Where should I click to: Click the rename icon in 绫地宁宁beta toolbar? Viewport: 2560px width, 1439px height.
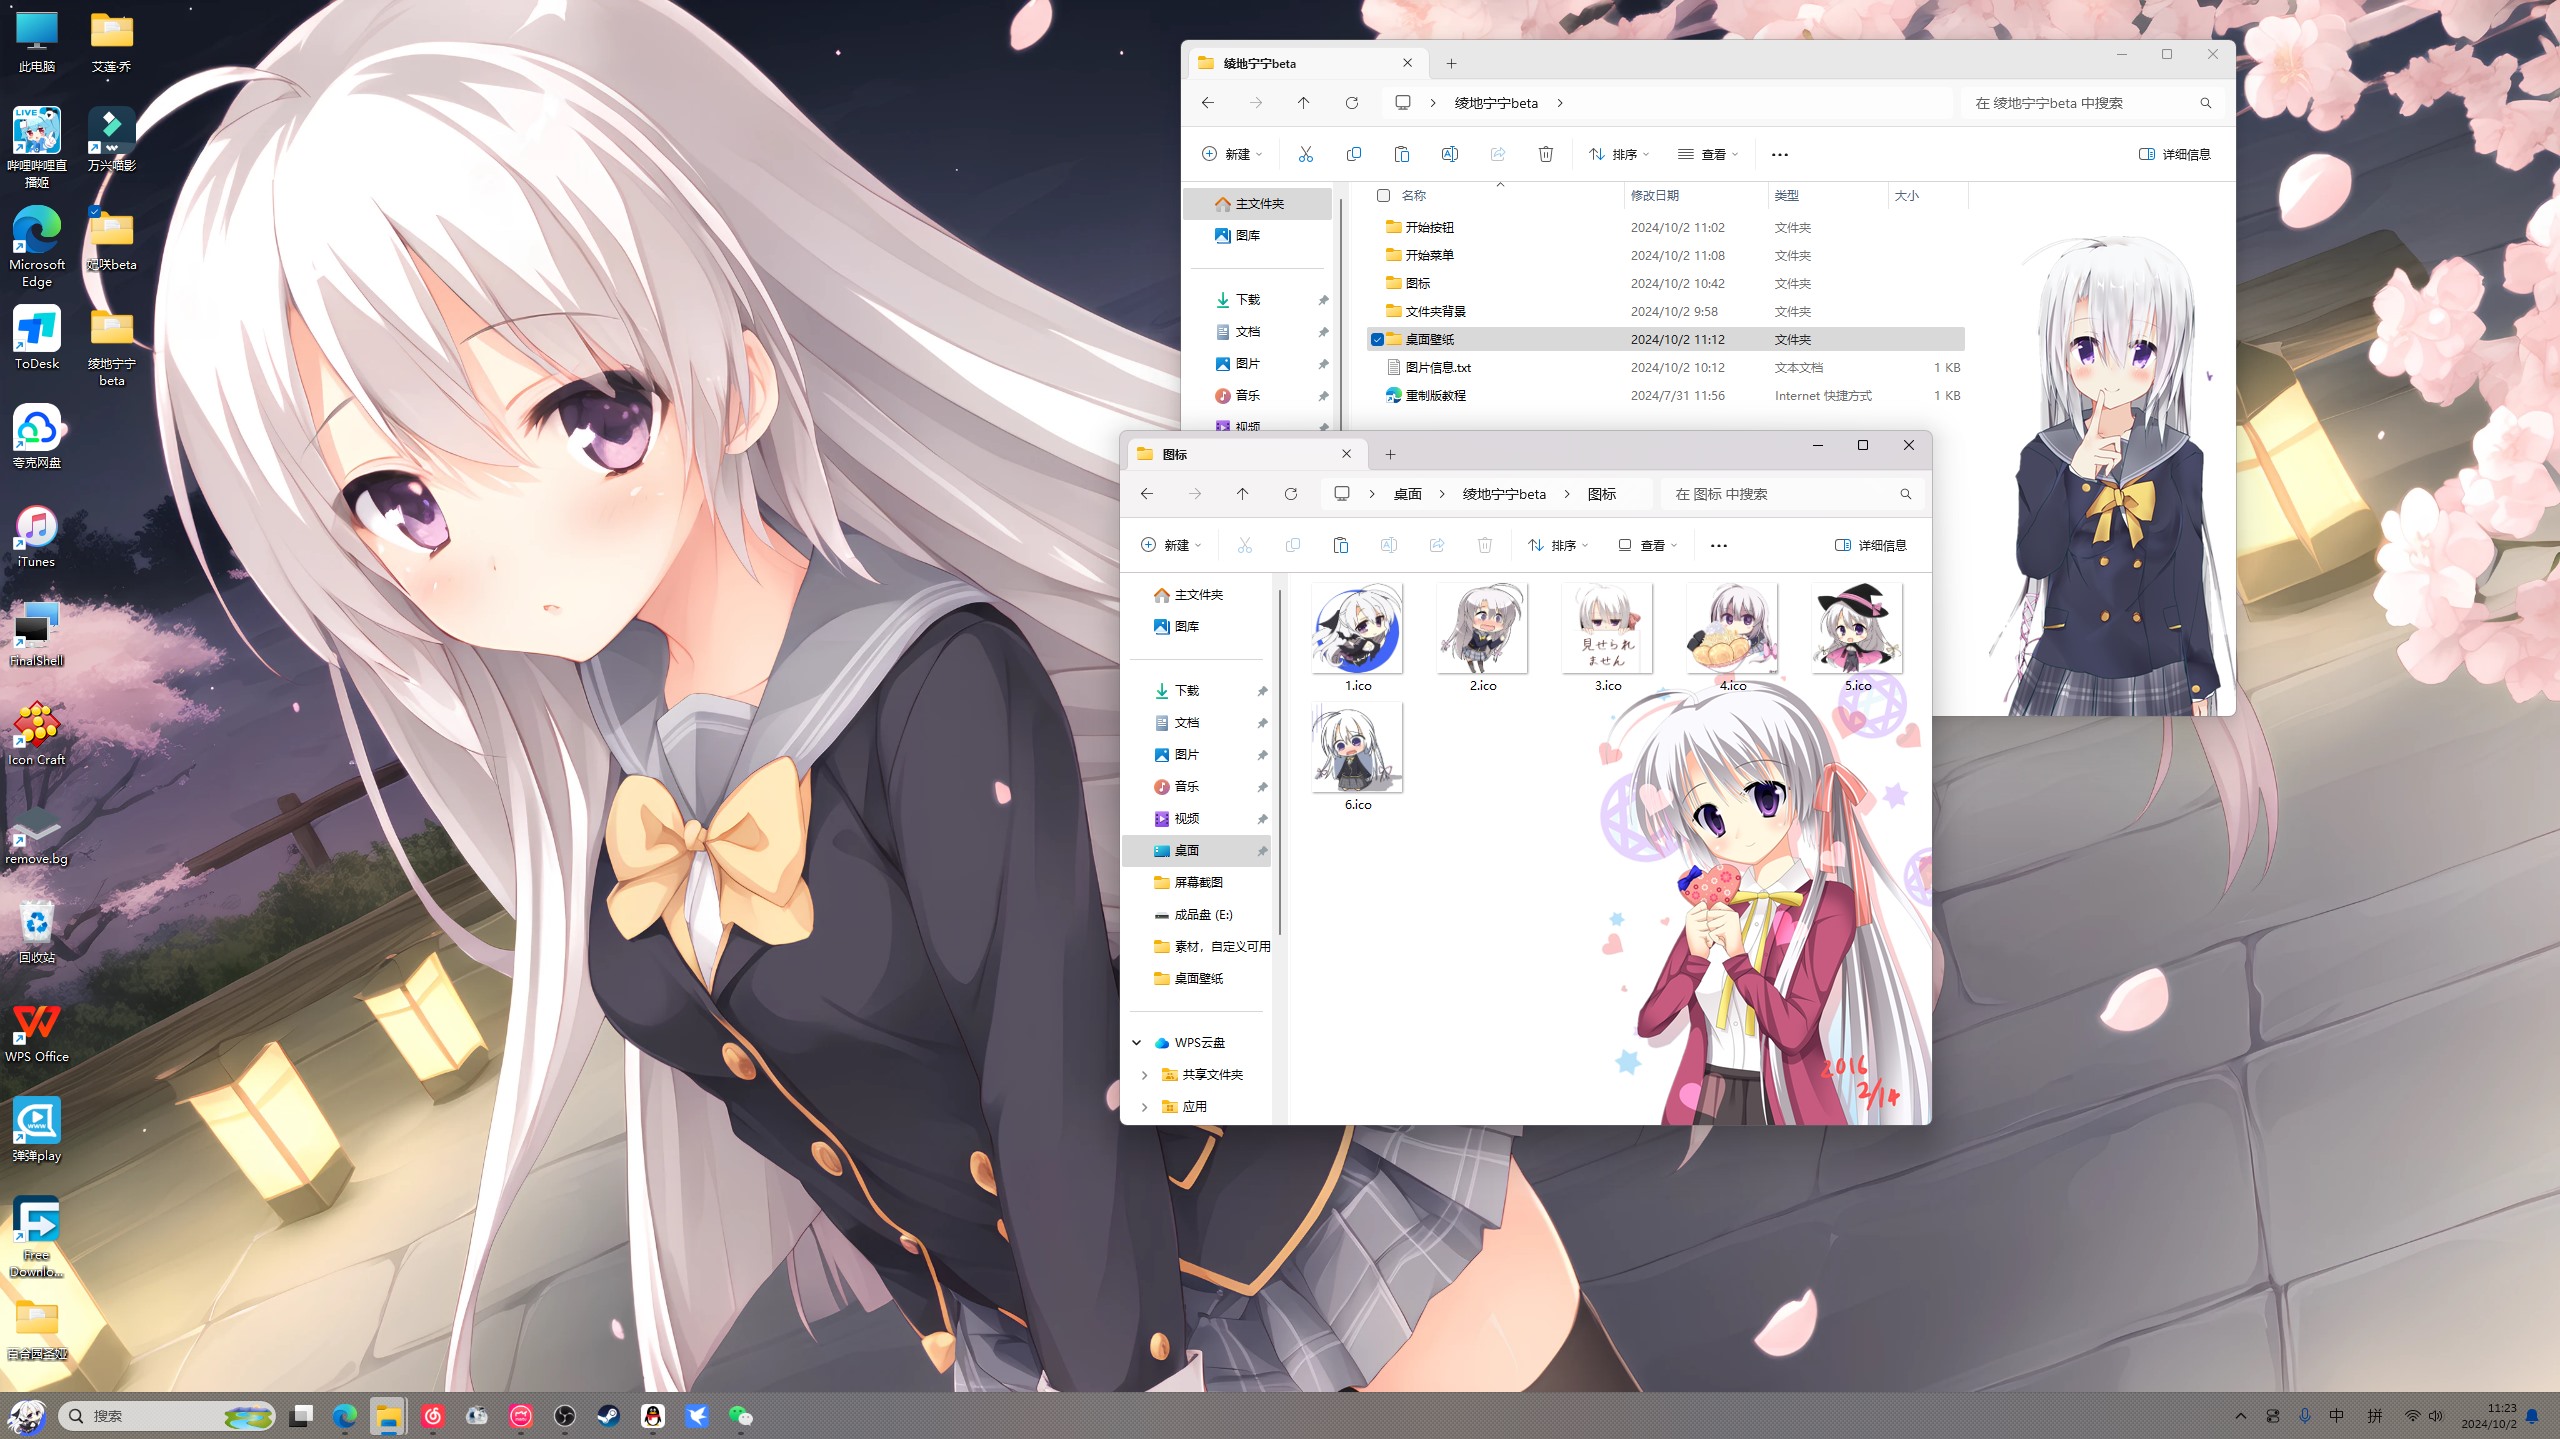[1449, 154]
